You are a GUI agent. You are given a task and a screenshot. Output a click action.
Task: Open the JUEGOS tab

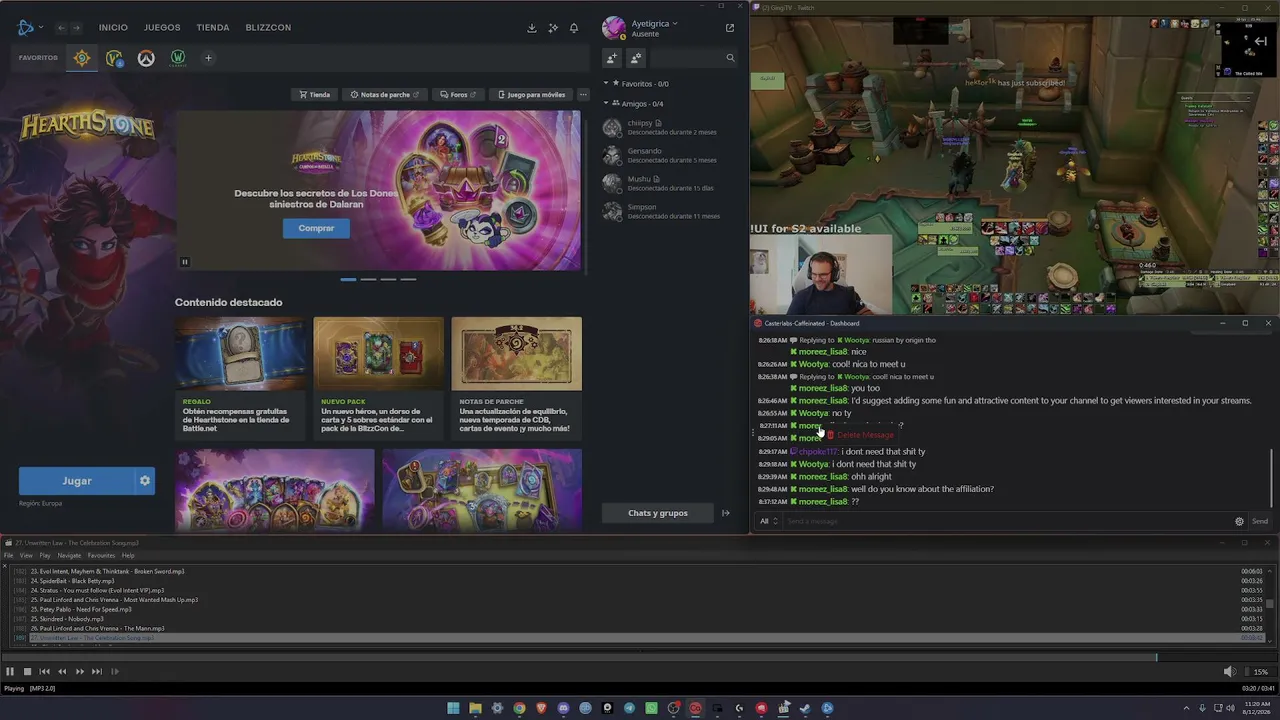(162, 28)
